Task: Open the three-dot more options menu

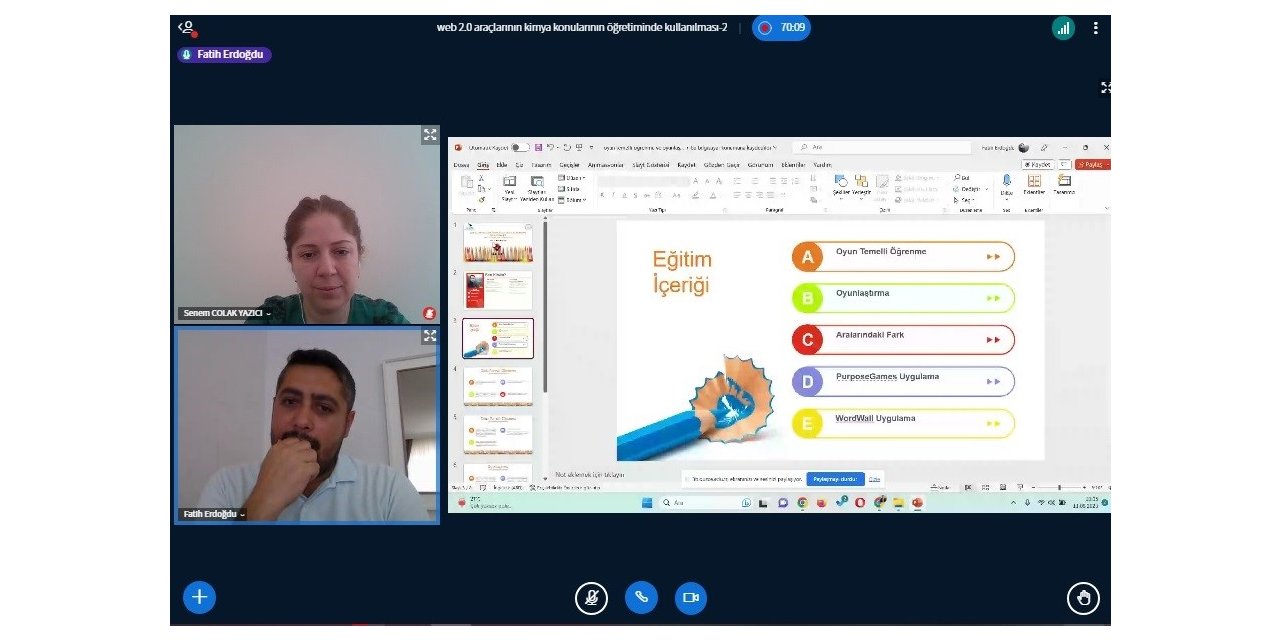Action: click(x=1095, y=28)
